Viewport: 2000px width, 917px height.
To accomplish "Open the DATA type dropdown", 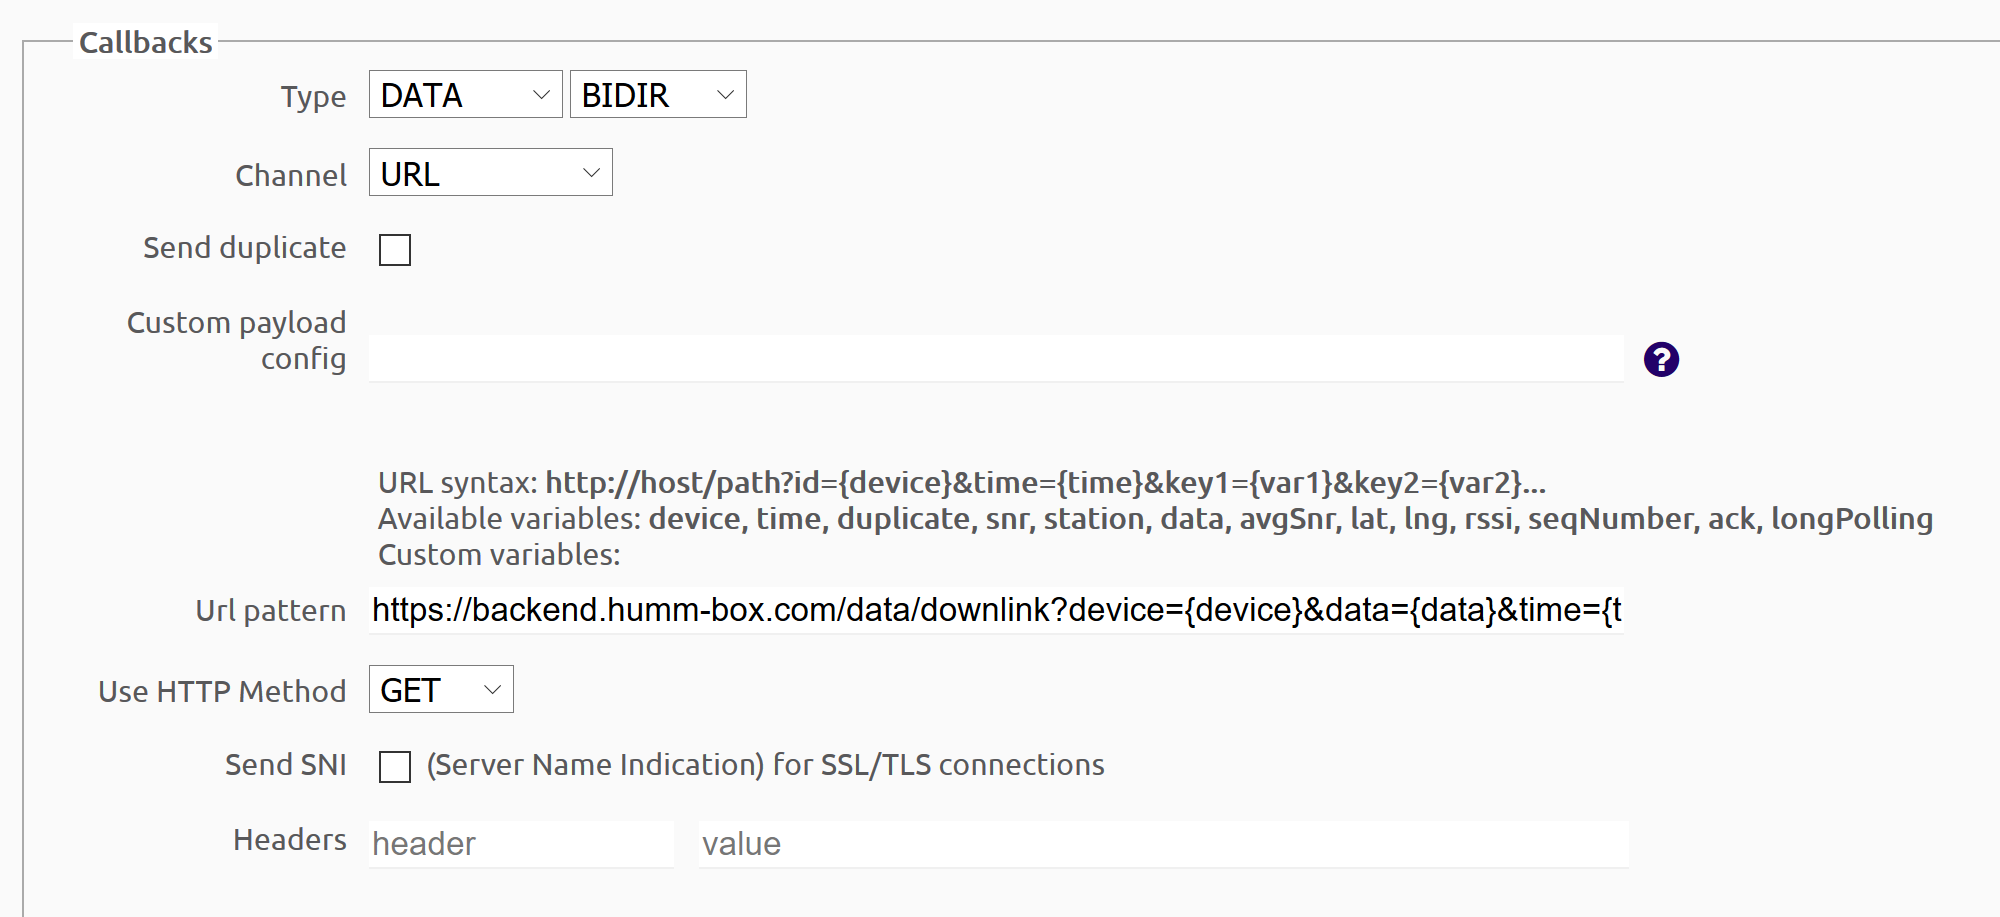I will (465, 95).
